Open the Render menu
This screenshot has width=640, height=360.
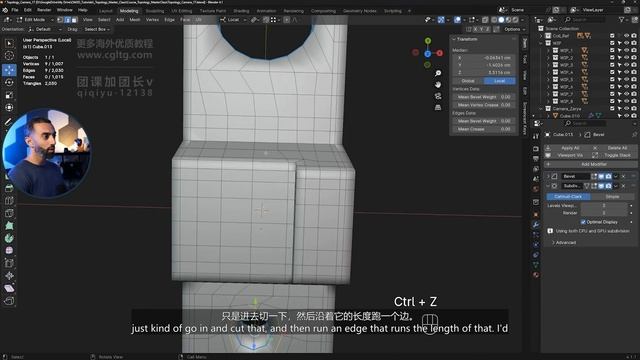(44, 10)
